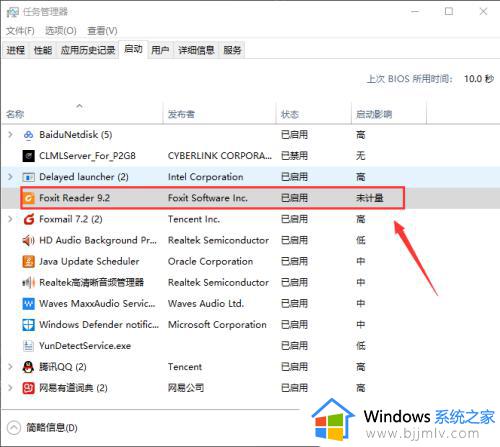Switch to the 性能 tab
This screenshot has width=500, height=447.
[43, 50]
